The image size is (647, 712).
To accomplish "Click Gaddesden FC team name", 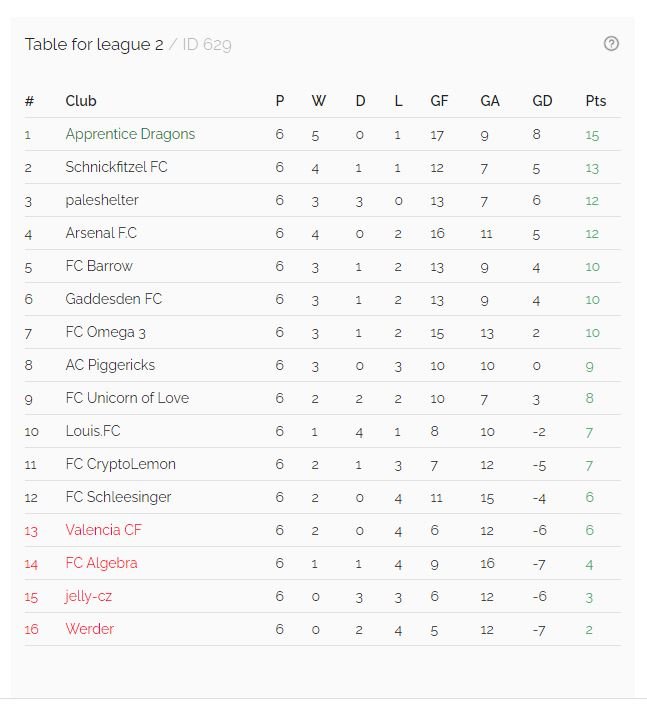I will point(114,299).
